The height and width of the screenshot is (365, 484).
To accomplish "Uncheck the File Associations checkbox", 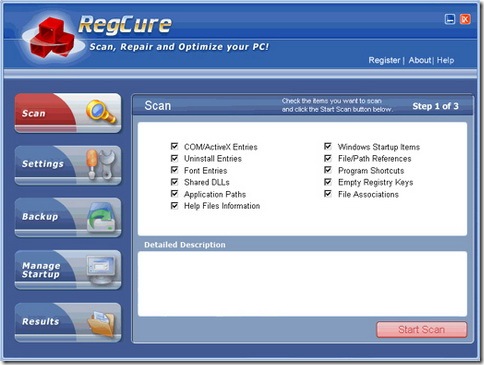I will tap(328, 194).
